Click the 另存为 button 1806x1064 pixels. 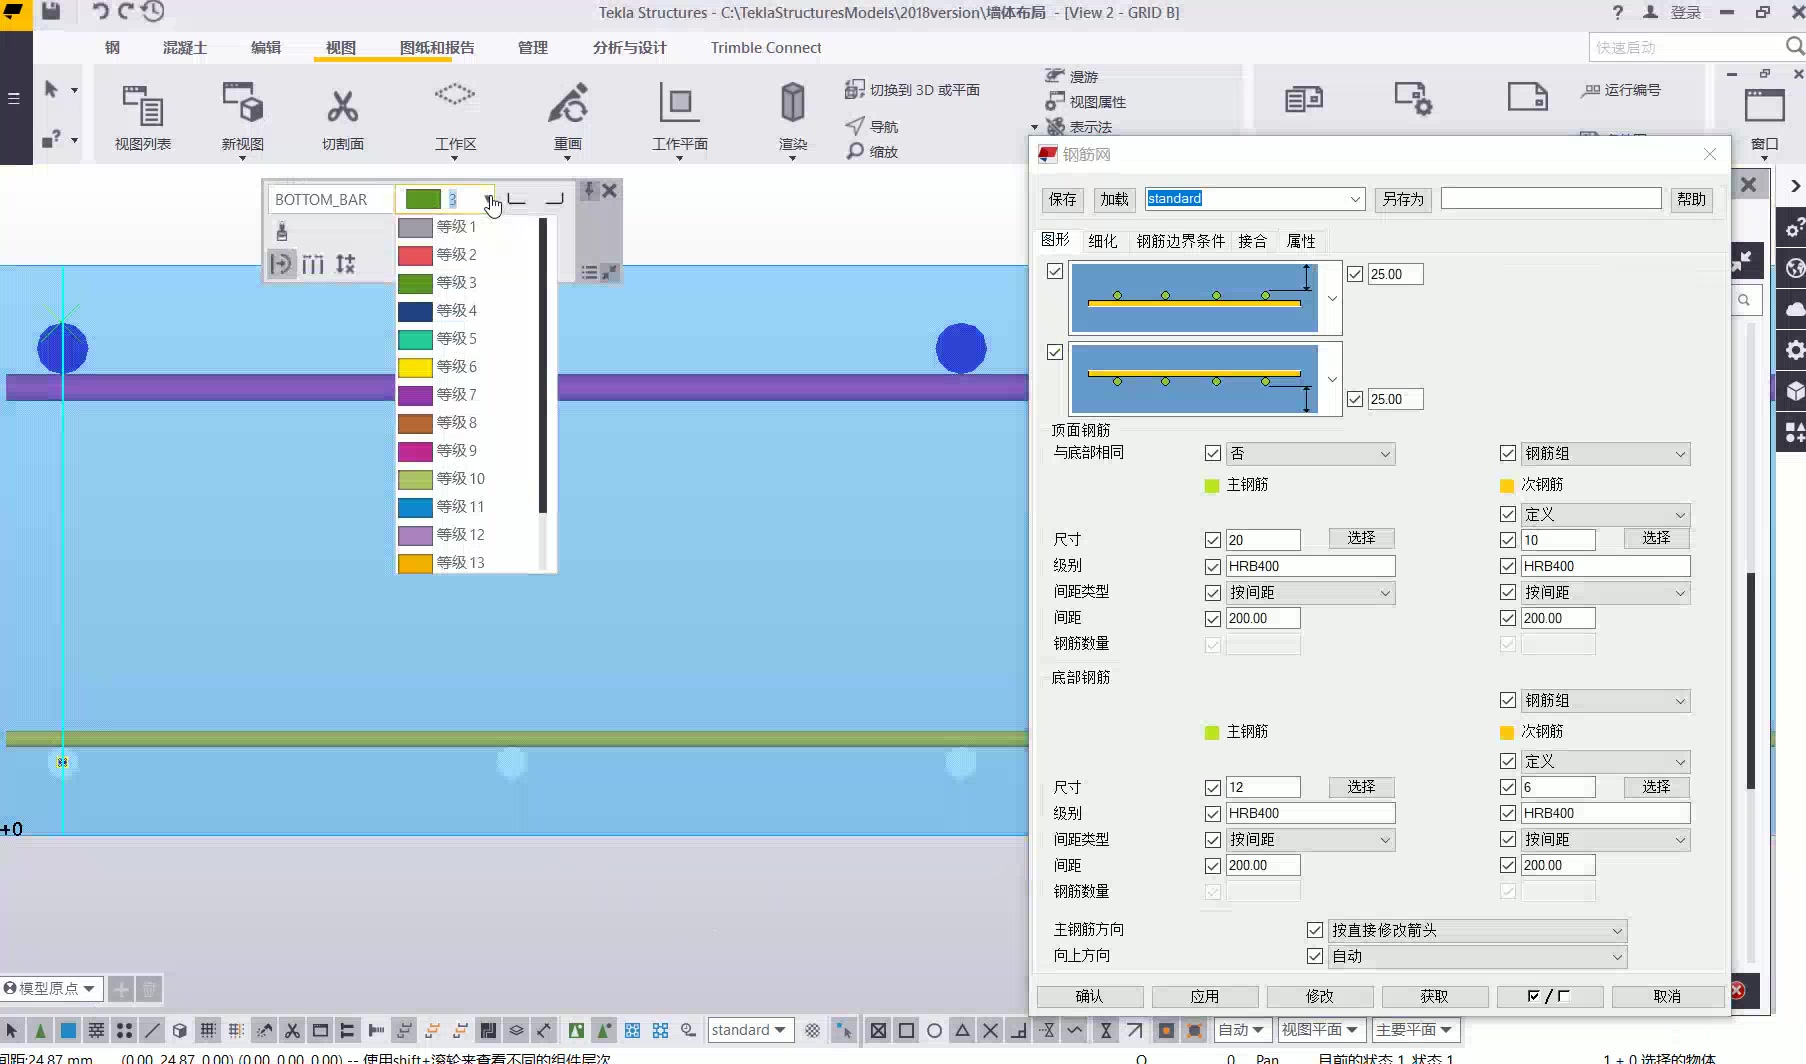pyautogui.click(x=1403, y=199)
